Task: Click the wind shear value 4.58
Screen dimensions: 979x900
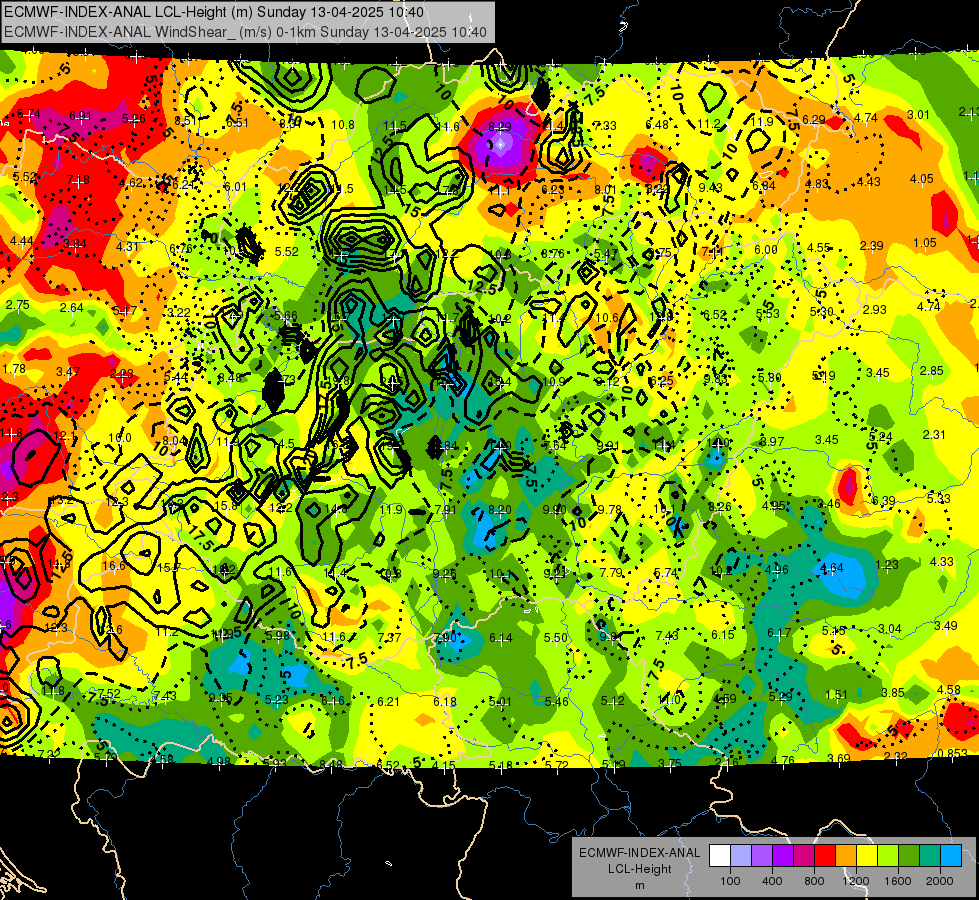Action: pyautogui.click(x=948, y=690)
